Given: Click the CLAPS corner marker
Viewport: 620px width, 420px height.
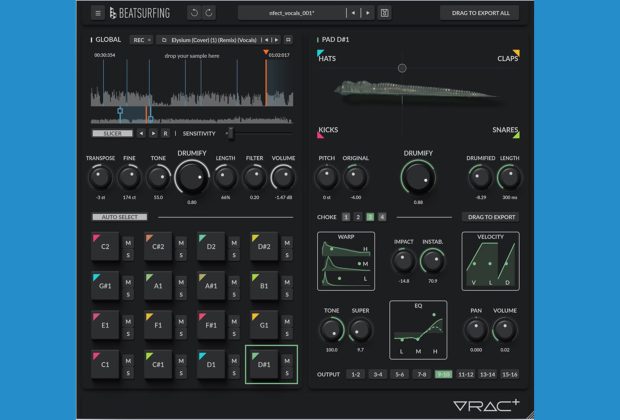Looking at the screenshot, I should pos(516,53).
